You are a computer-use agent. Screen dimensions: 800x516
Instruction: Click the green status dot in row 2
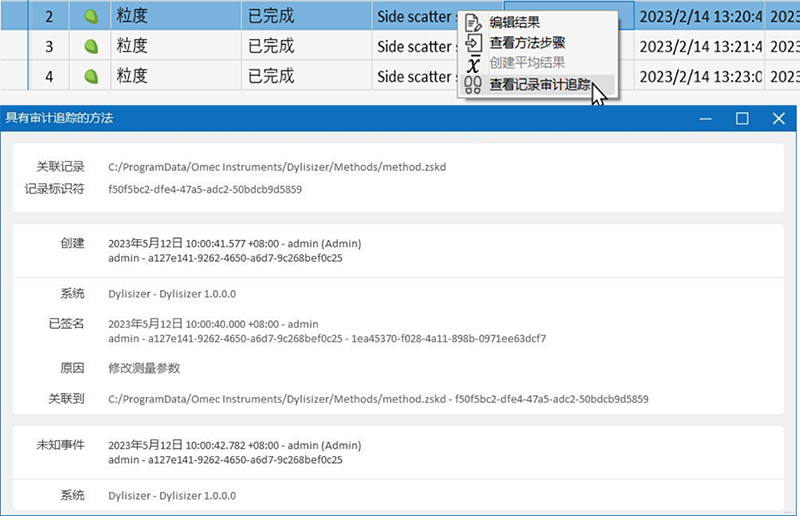(x=91, y=16)
